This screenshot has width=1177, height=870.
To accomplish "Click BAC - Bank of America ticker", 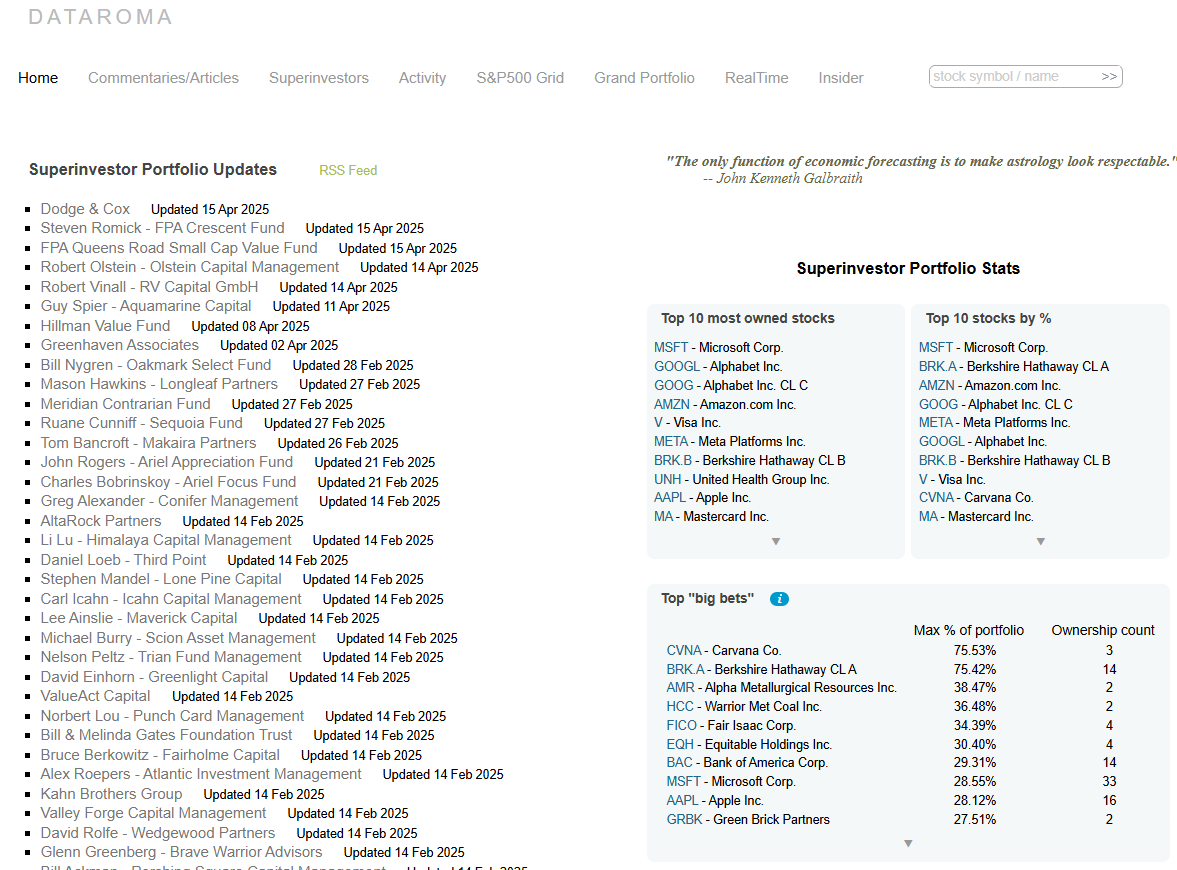I will (x=679, y=763).
